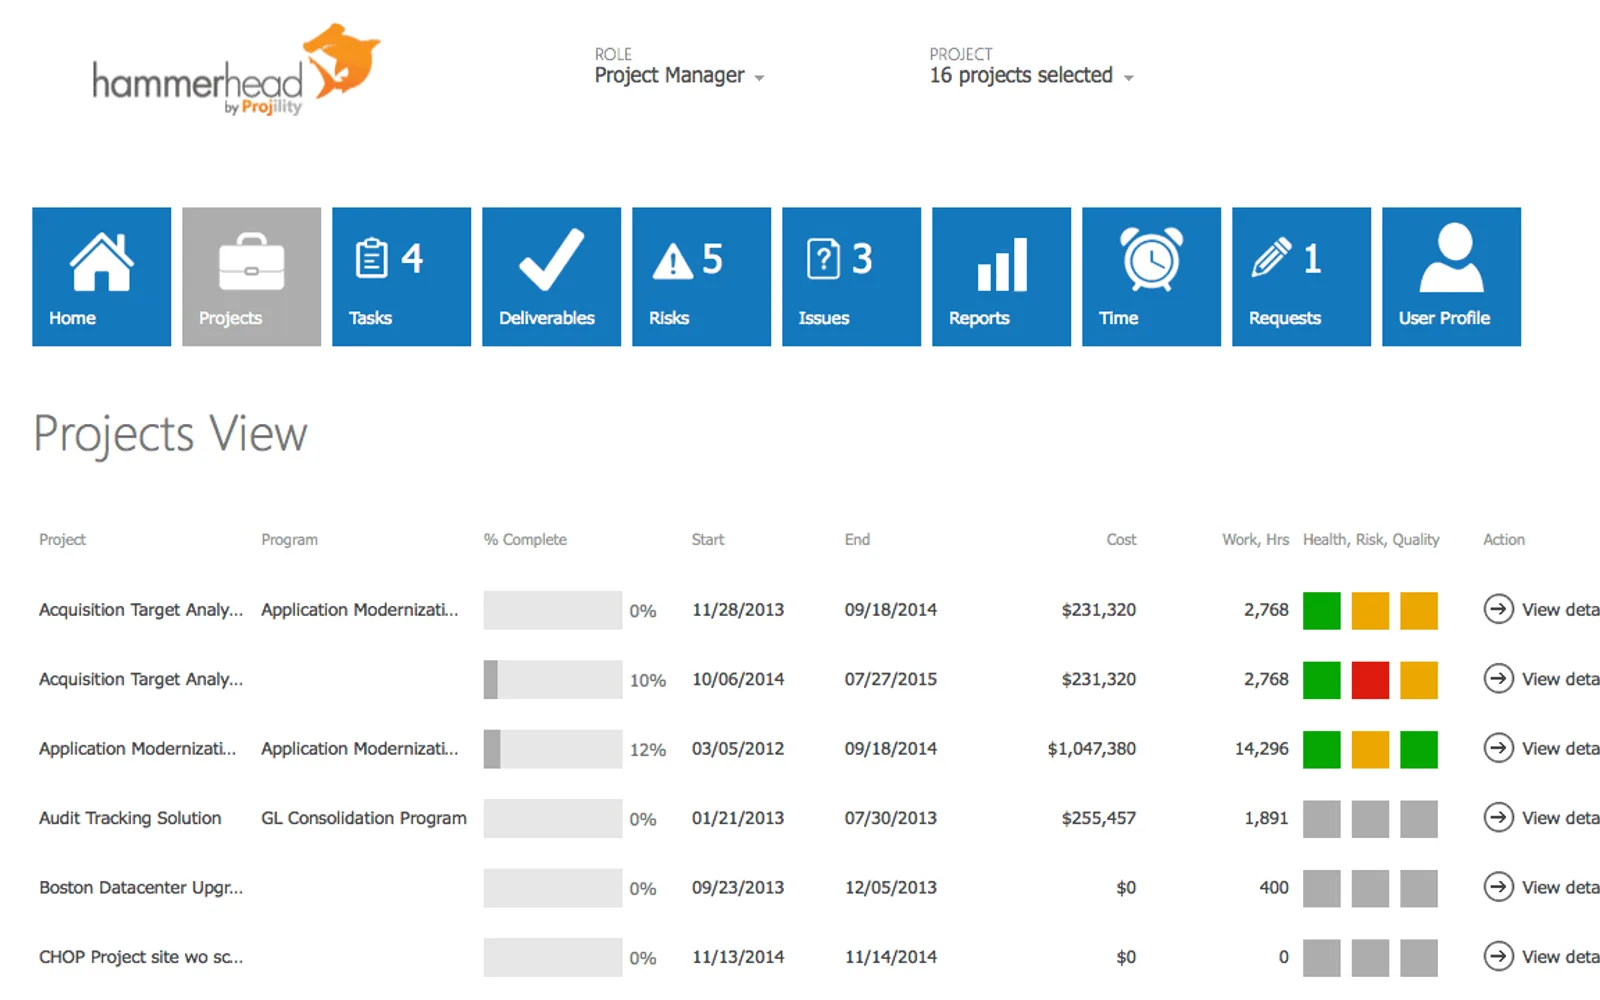This screenshot has height=1000, width=1600.
Task: Select the Projects briefcase tile
Action: (251, 277)
